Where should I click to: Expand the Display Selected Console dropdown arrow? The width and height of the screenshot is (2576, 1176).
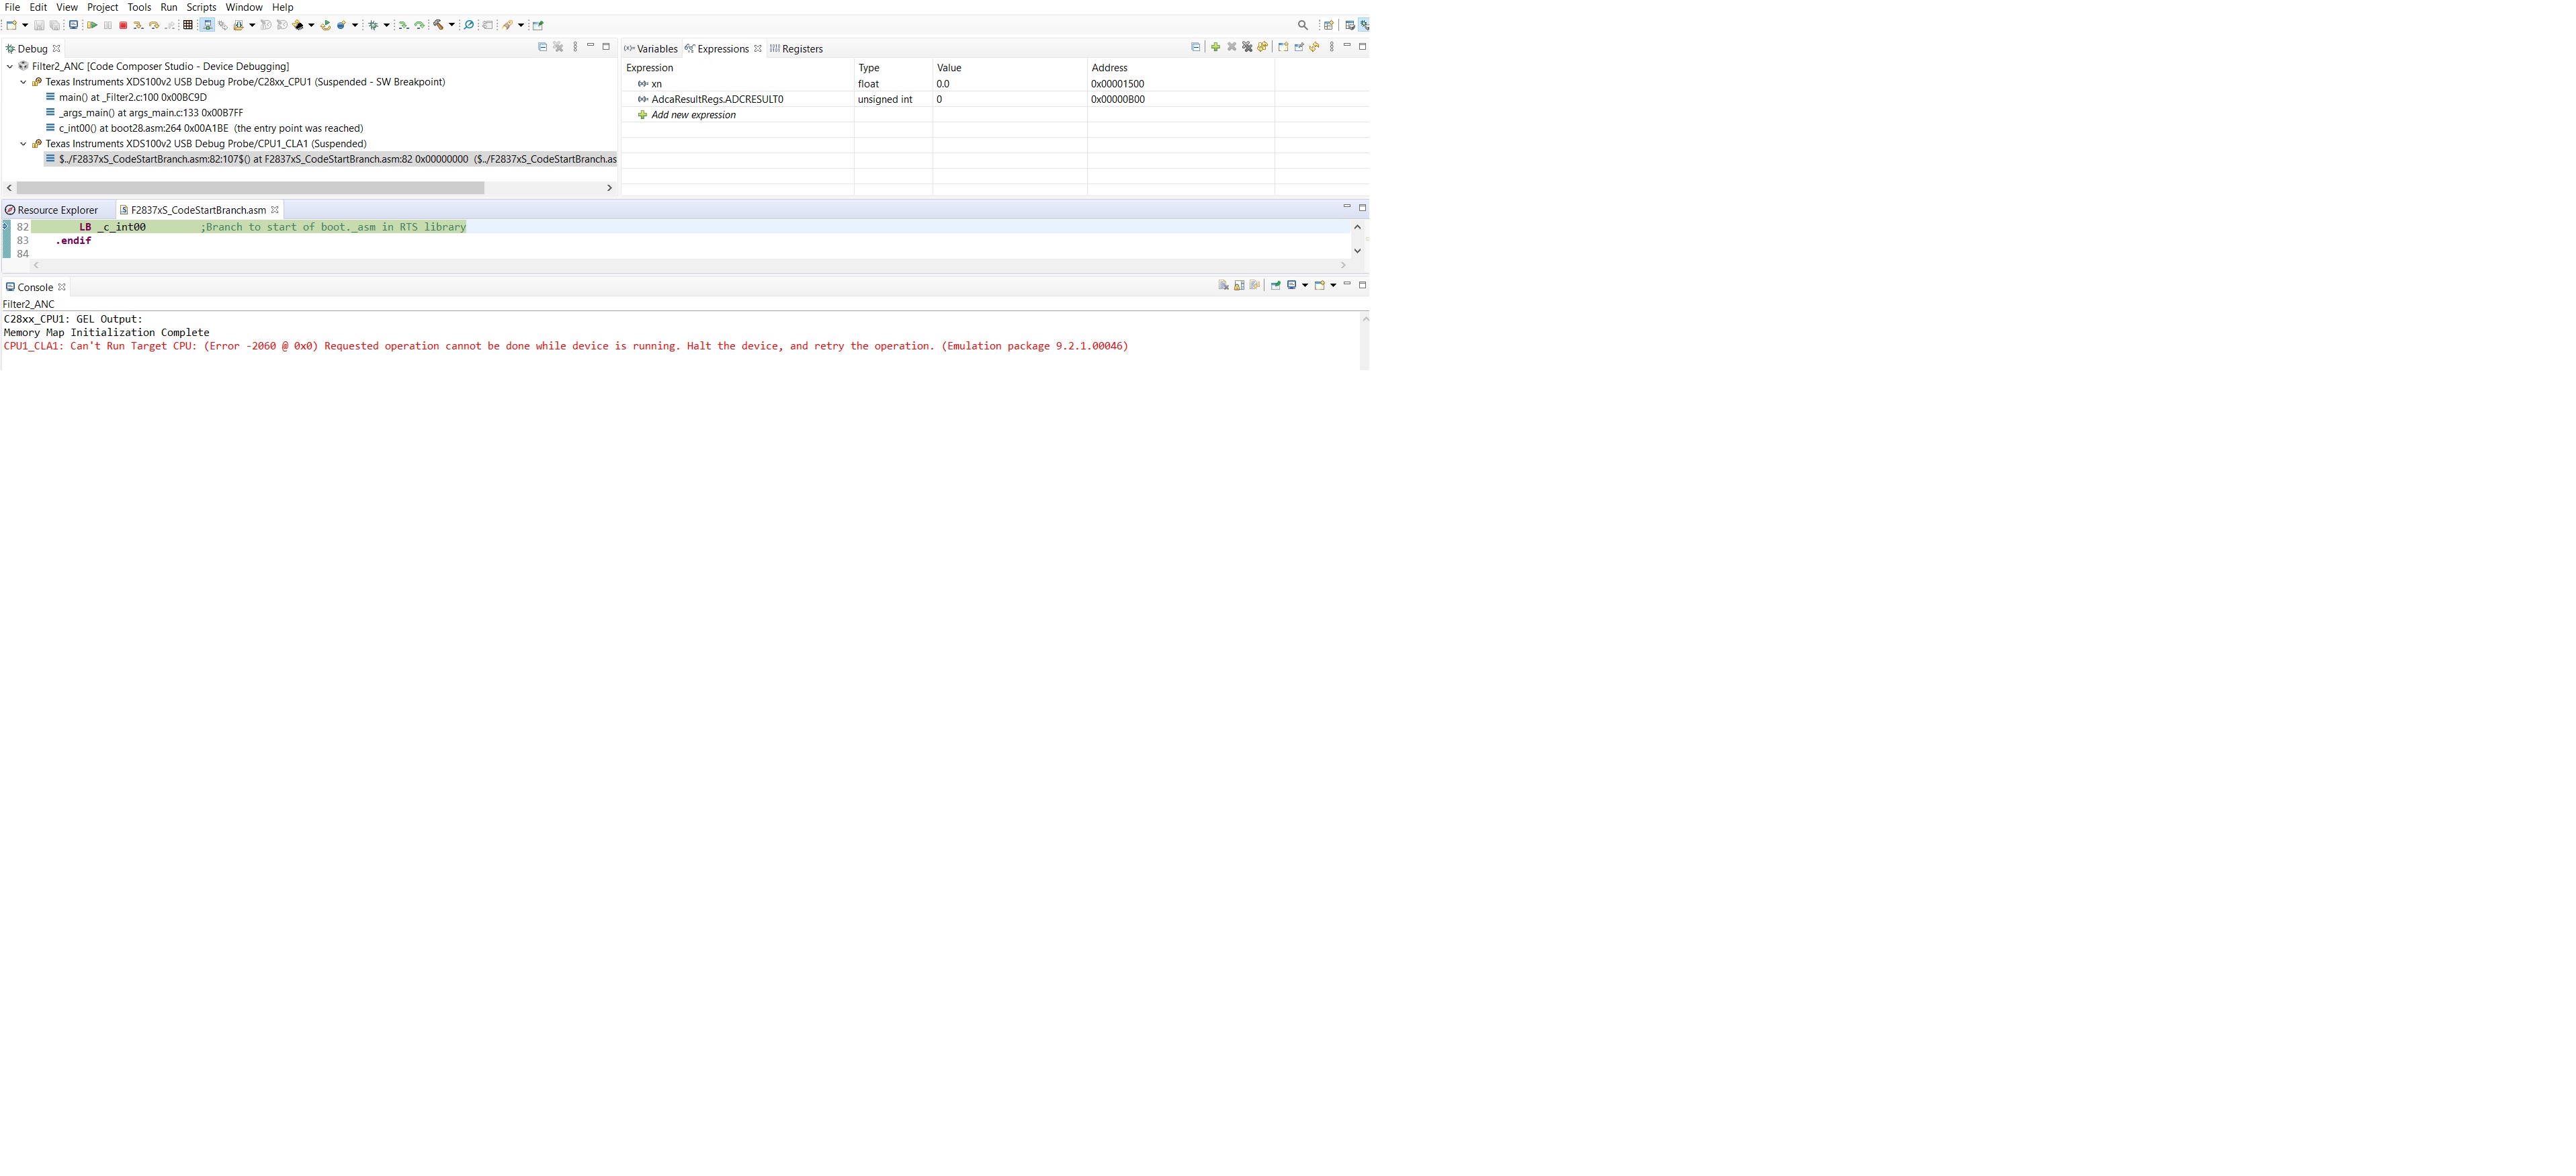pyautogui.click(x=1305, y=286)
